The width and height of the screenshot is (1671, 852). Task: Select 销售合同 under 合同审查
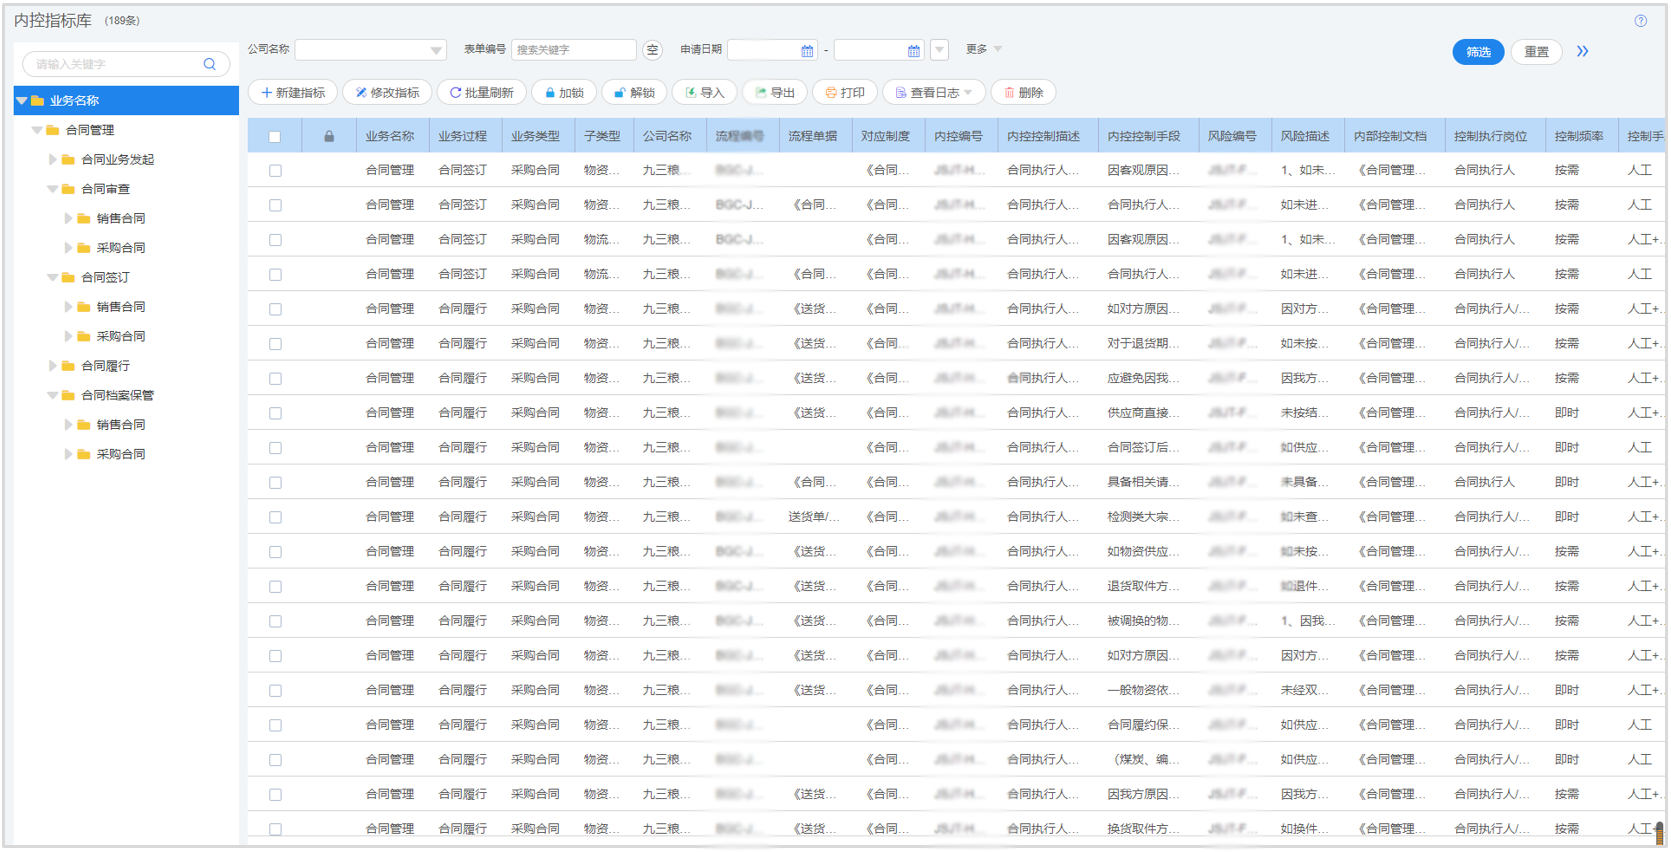121,219
